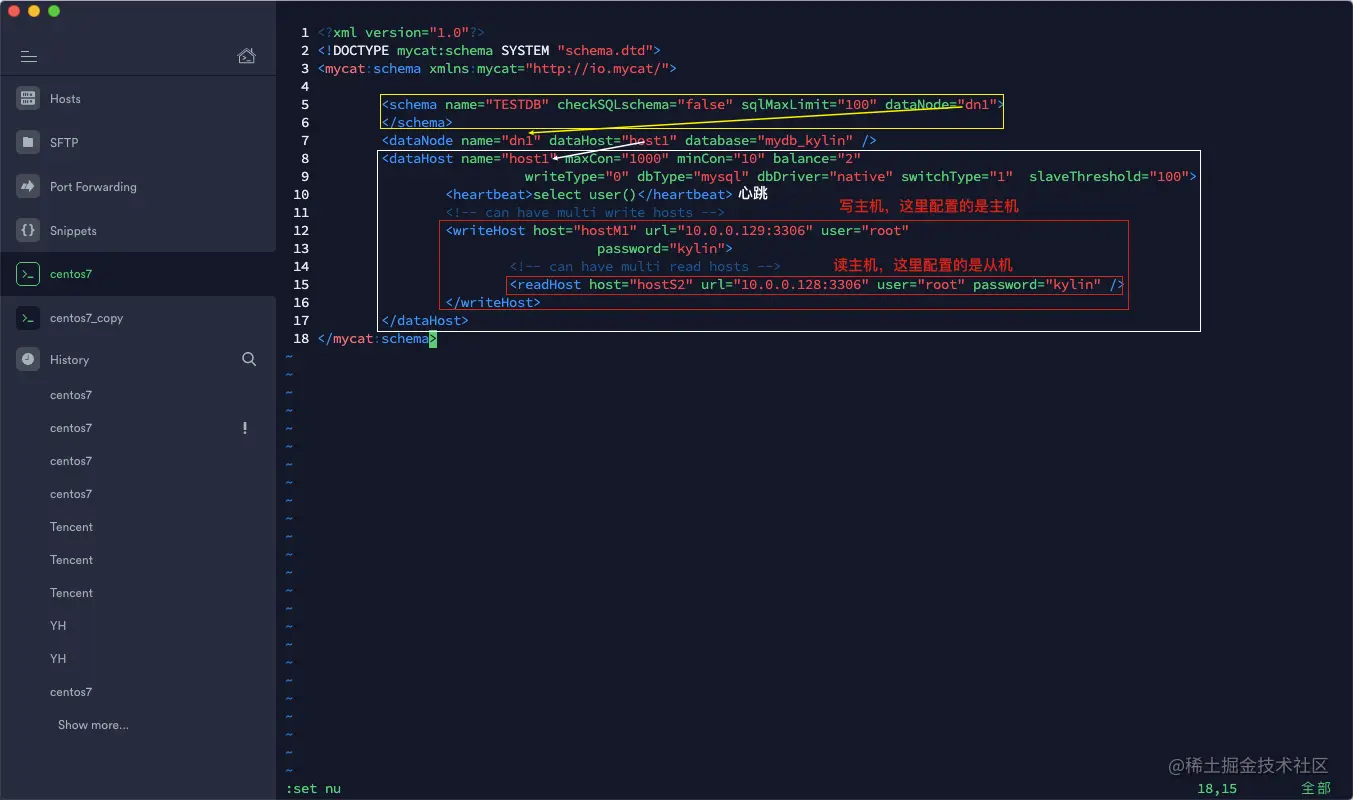Viewport: 1353px width, 800px height.
Task: Click the "schema.dtd" DOCTYPE string
Action: pos(605,51)
